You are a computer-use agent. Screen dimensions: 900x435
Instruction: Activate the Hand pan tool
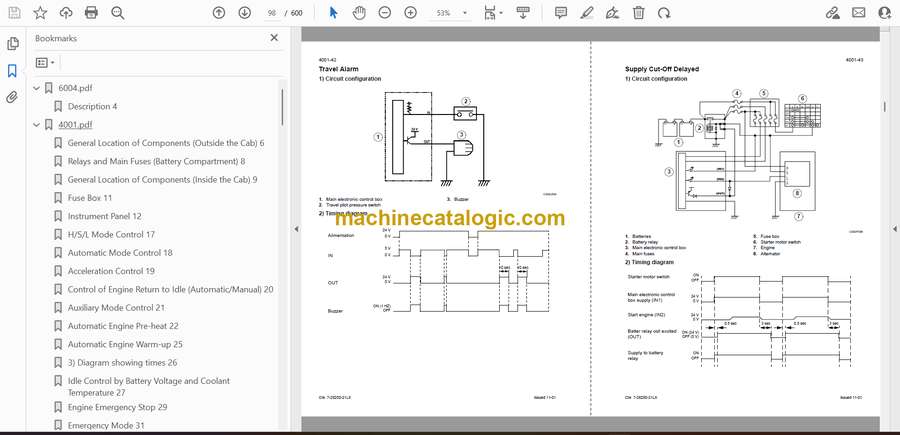tap(359, 13)
